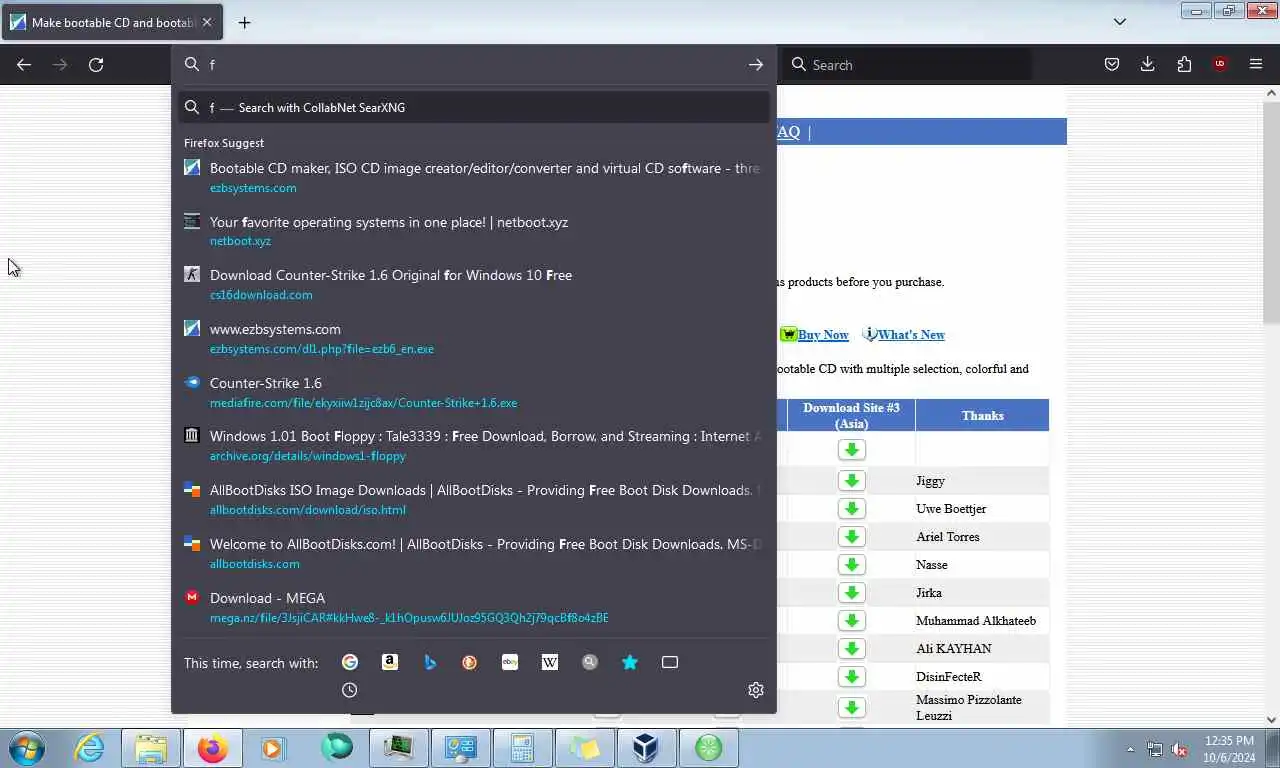Viewport: 1280px width, 768px height.
Task: Search this time with eBay
Action: pos(510,662)
